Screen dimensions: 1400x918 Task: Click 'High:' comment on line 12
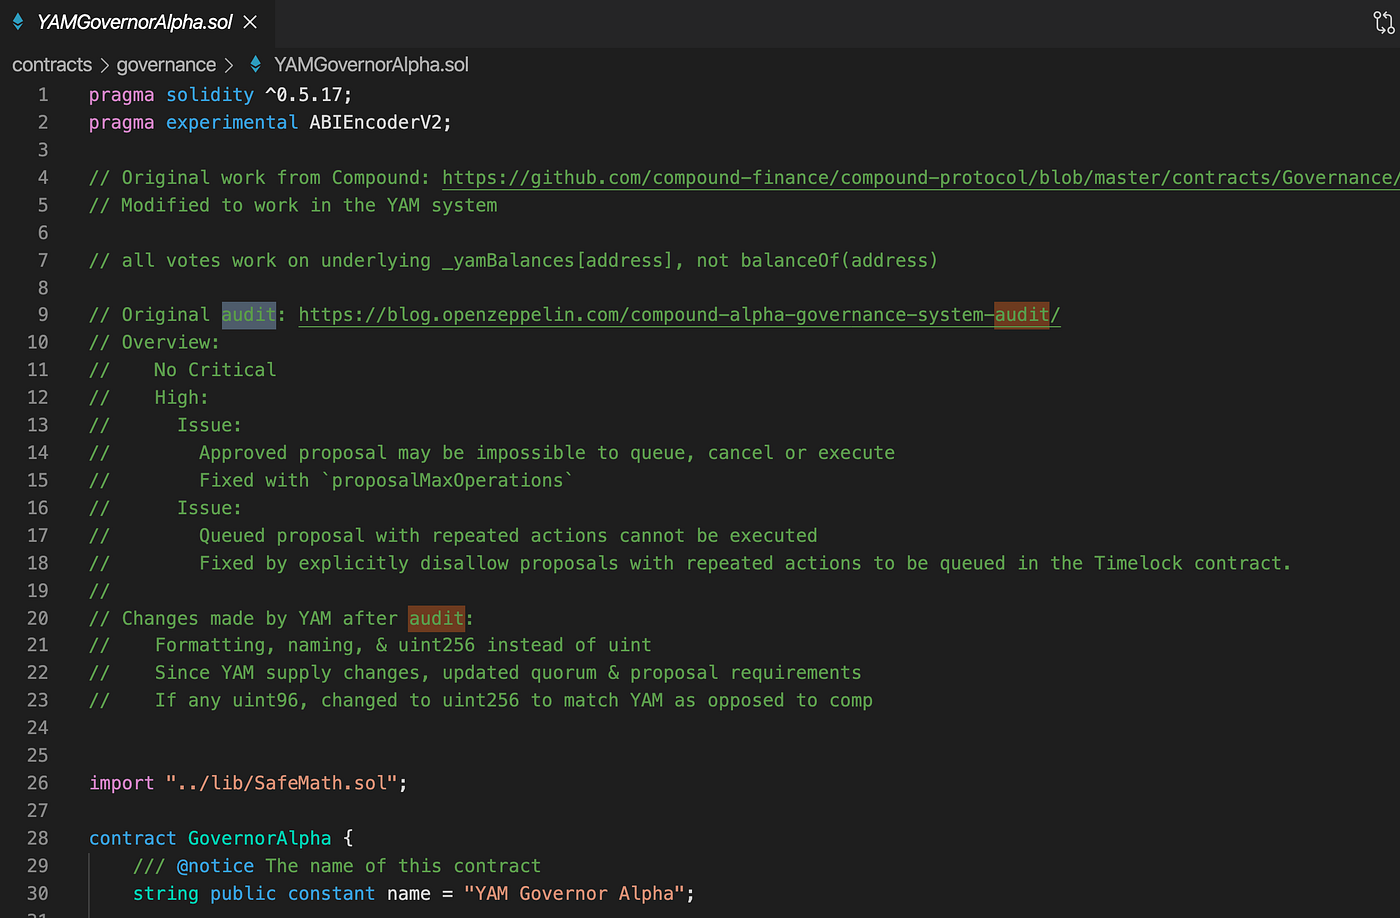click(182, 397)
